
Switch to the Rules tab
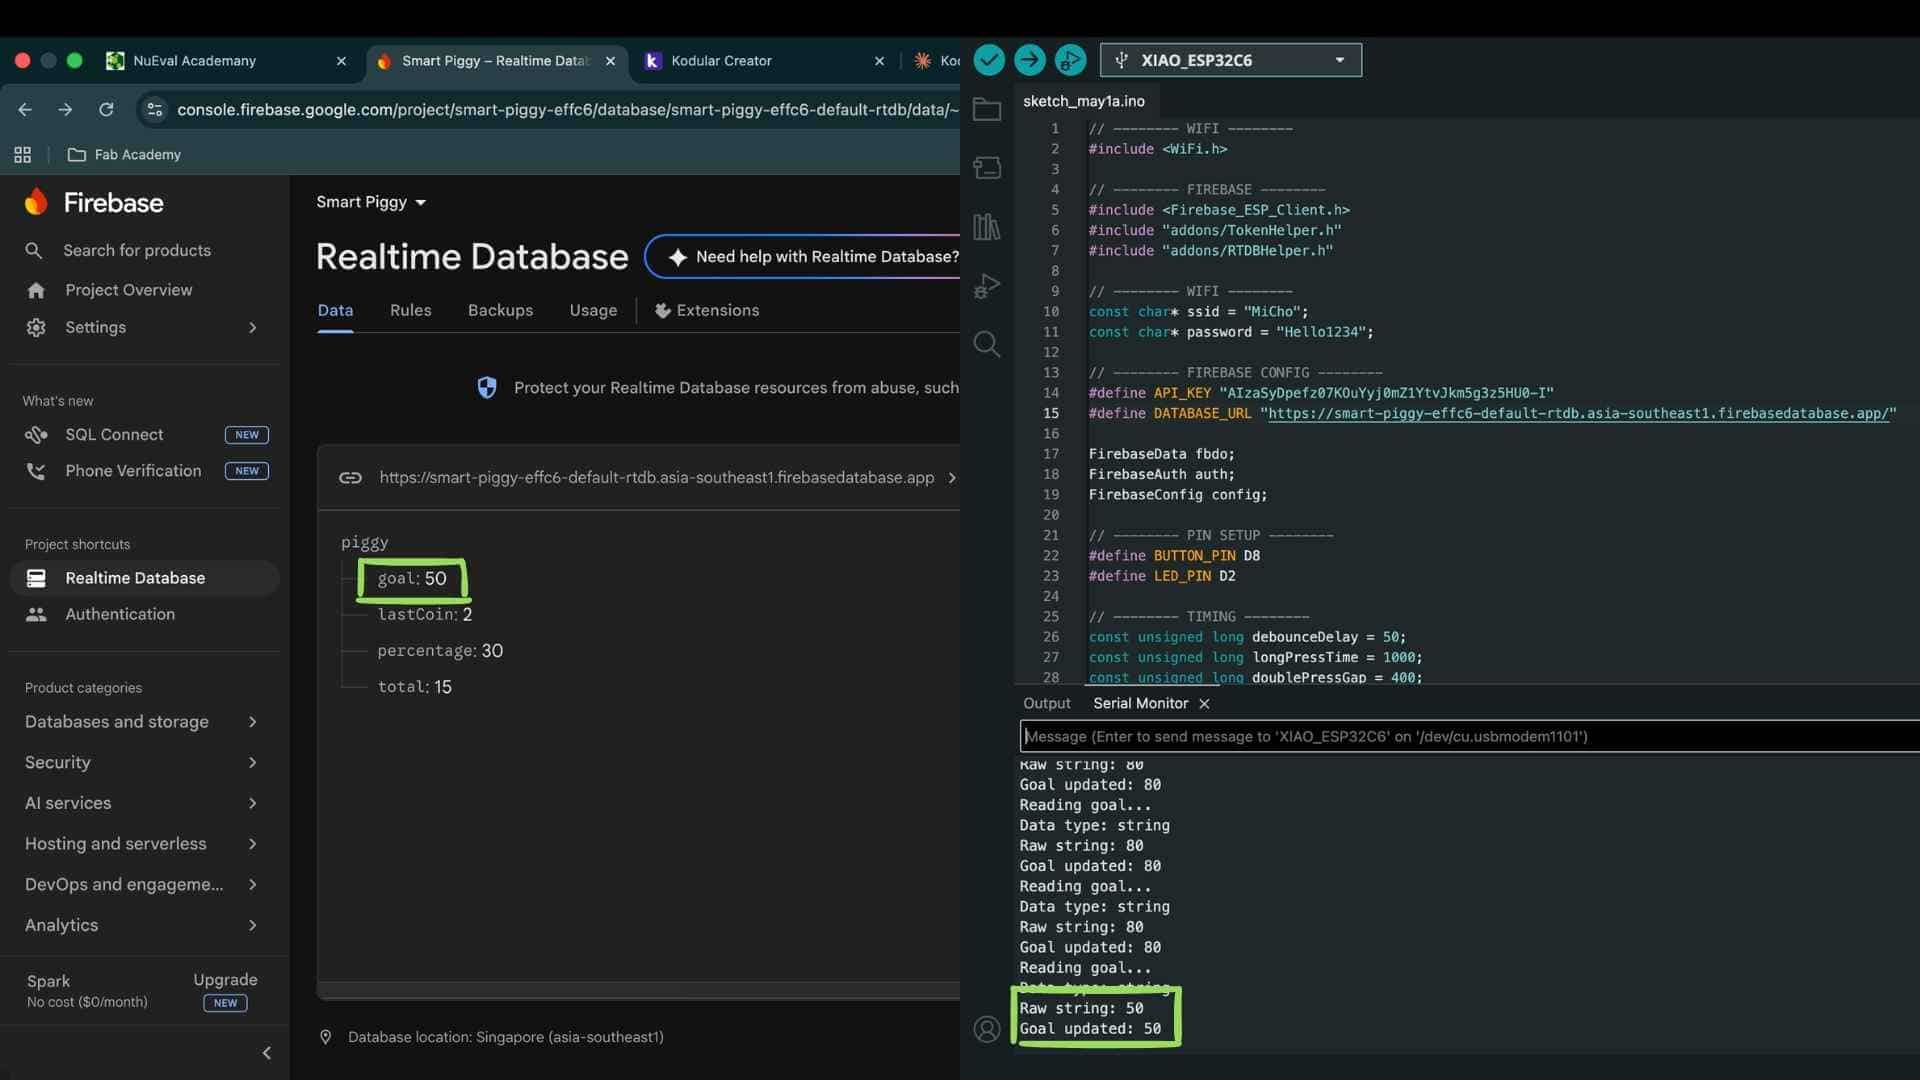pyautogui.click(x=411, y=311)
